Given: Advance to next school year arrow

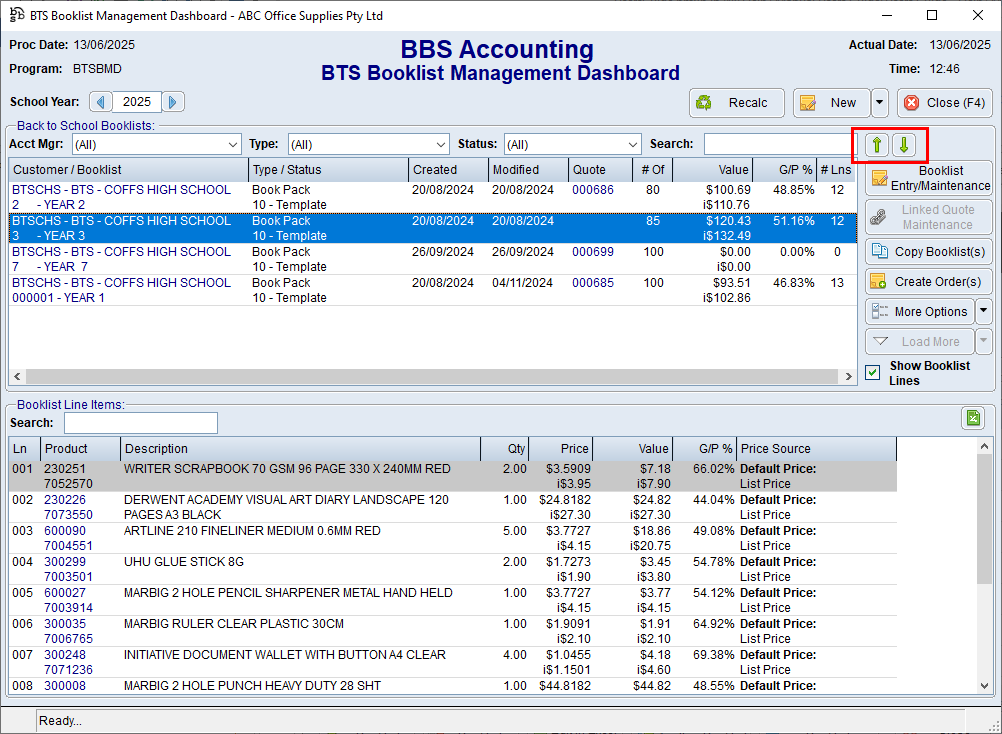Looking at the screenshot, I should (x=173, y=102).
